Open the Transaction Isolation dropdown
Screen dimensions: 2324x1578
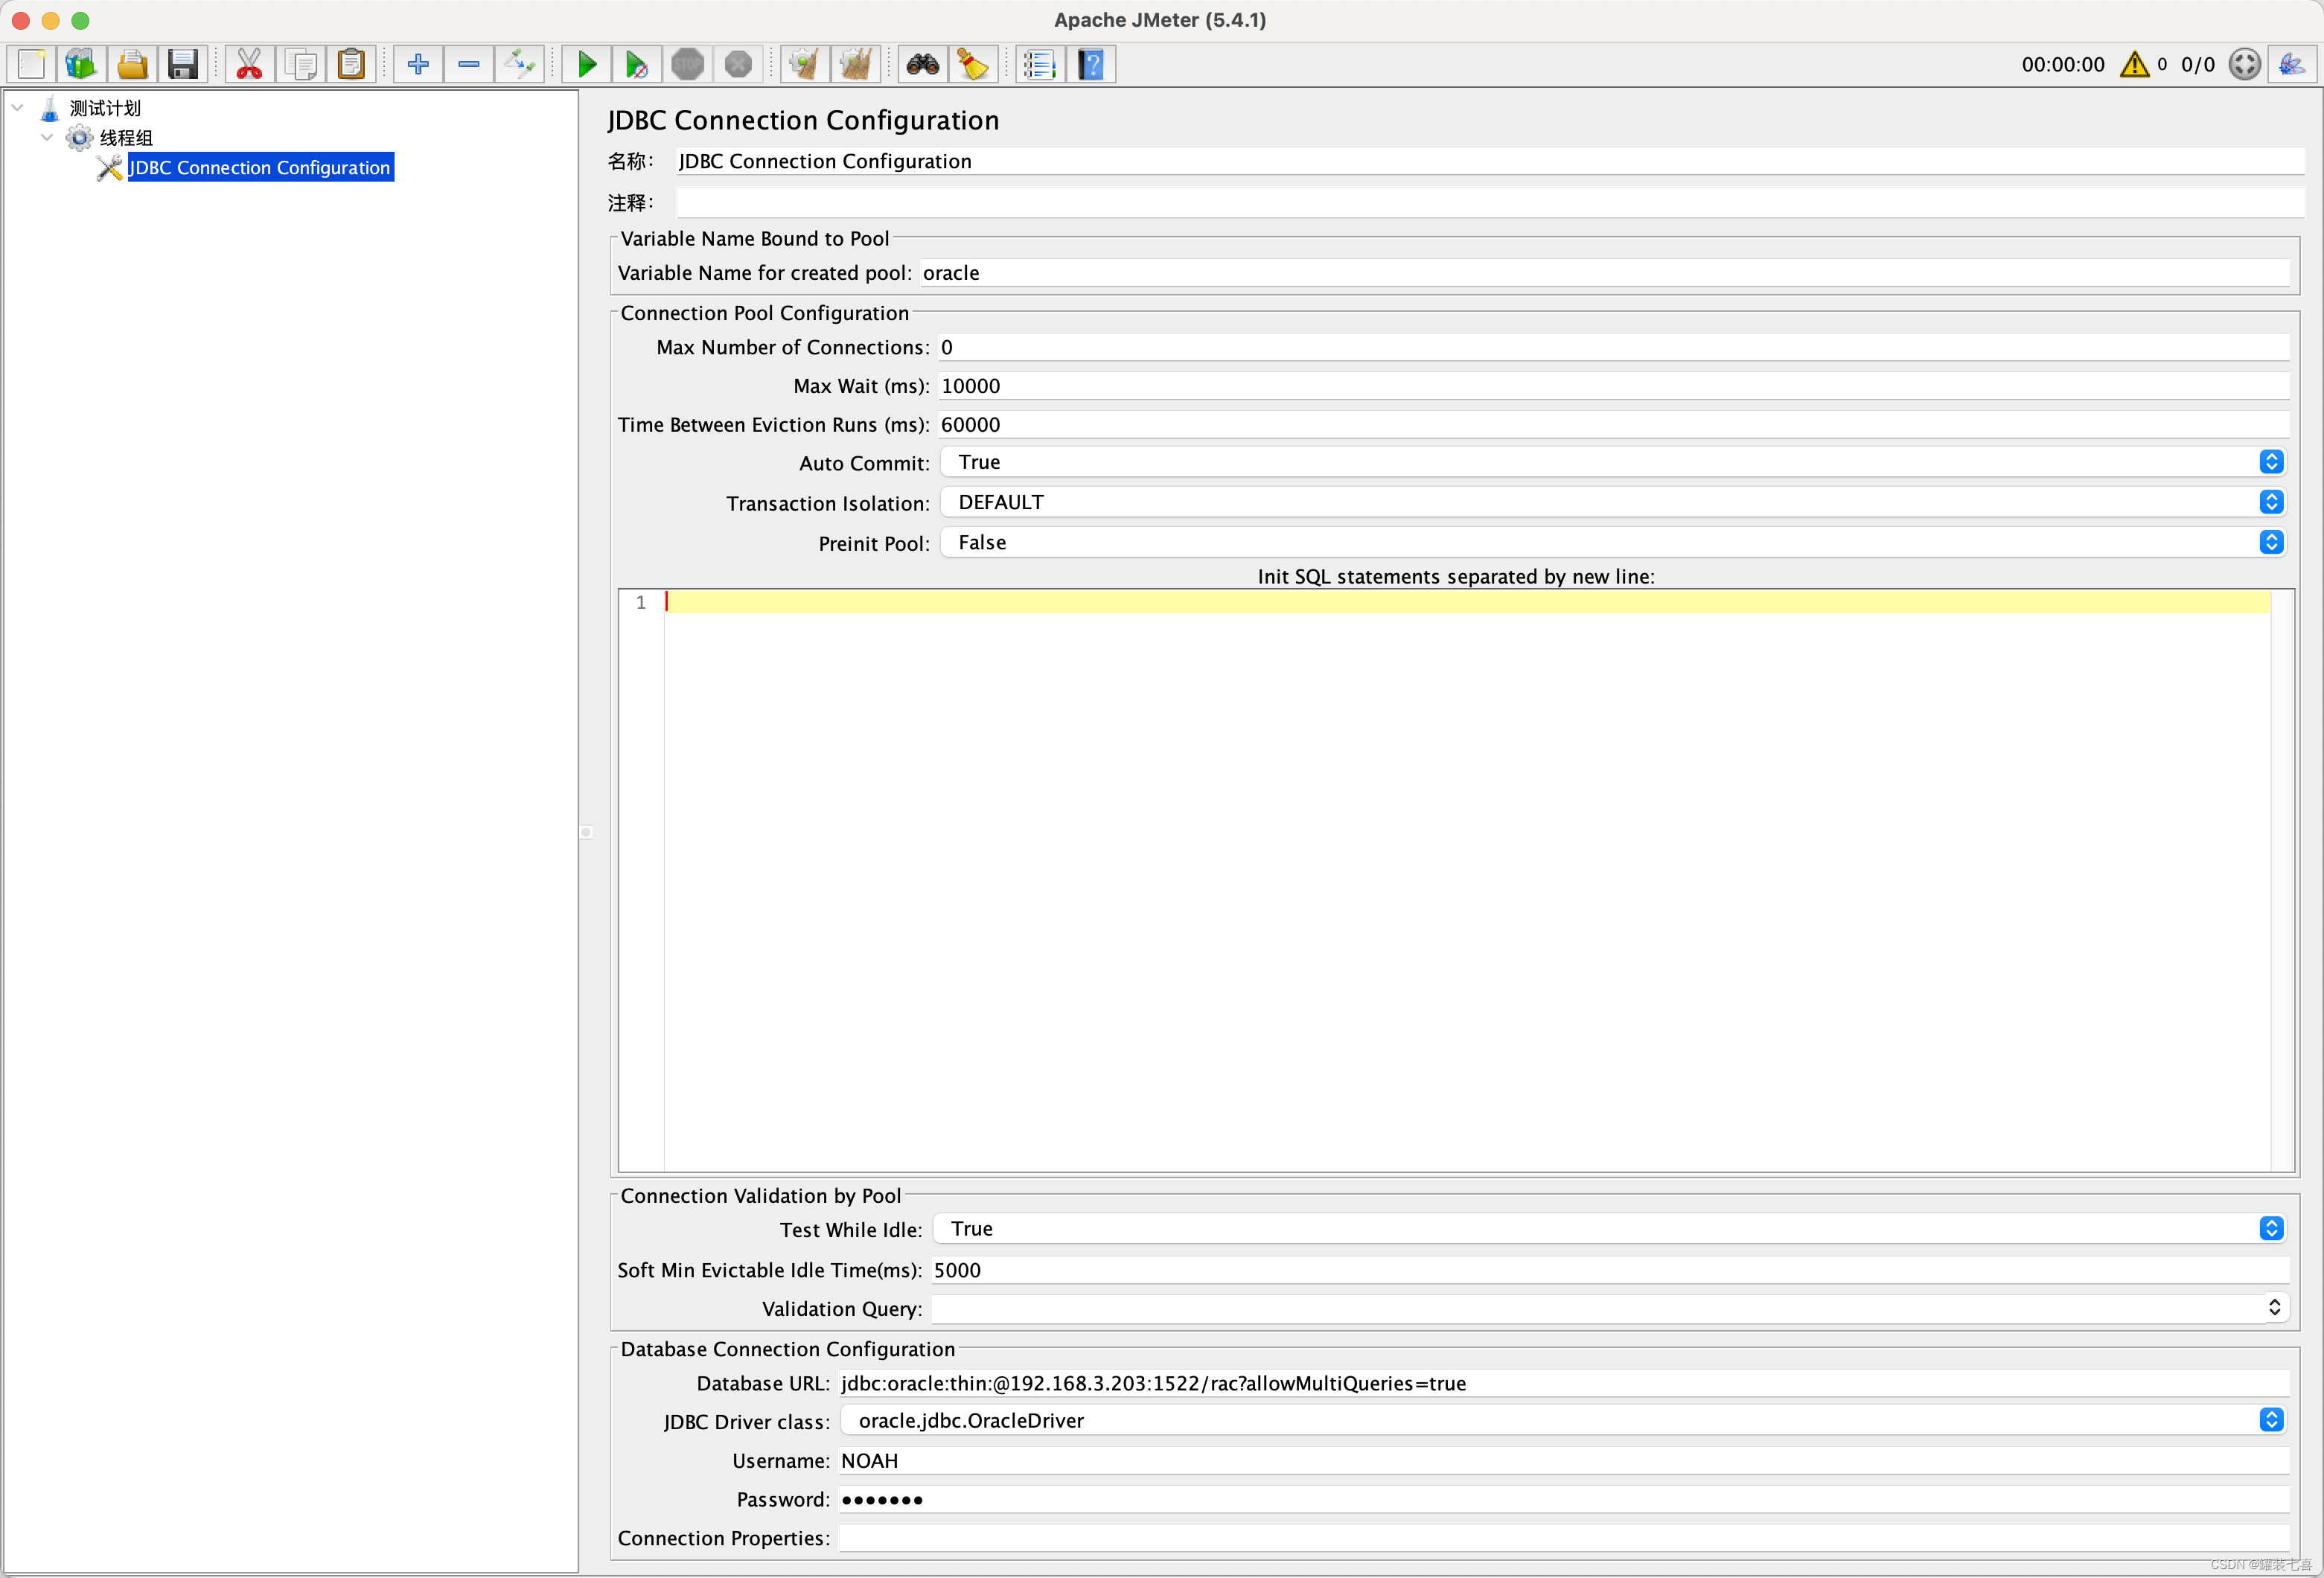pyautogui.click(x=1613, y=502)
